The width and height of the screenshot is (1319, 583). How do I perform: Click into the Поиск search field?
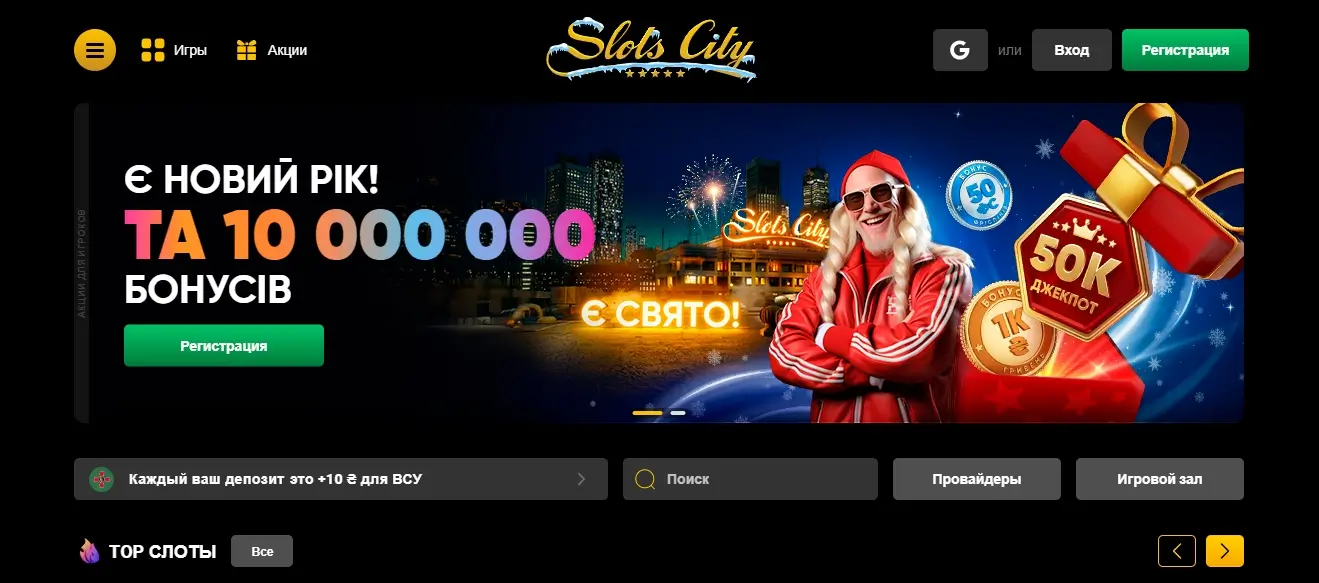coord(750,479)
